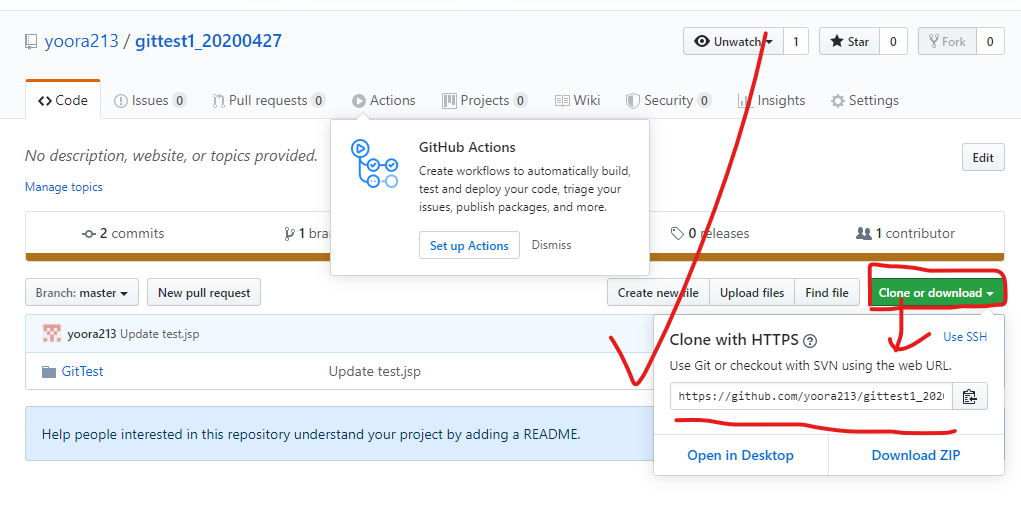Viewport: 1021px width, 517px height.
Task: Open the Pull requests tab
Action: tap(268, 100)
